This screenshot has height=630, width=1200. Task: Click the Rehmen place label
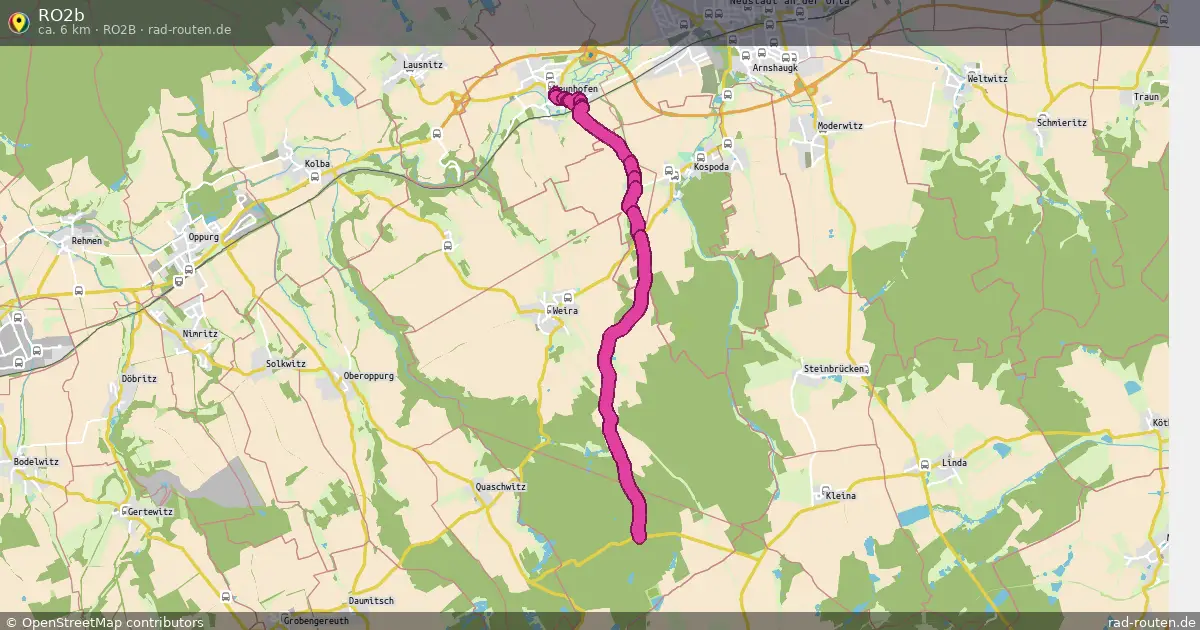[x=87, y=241]
